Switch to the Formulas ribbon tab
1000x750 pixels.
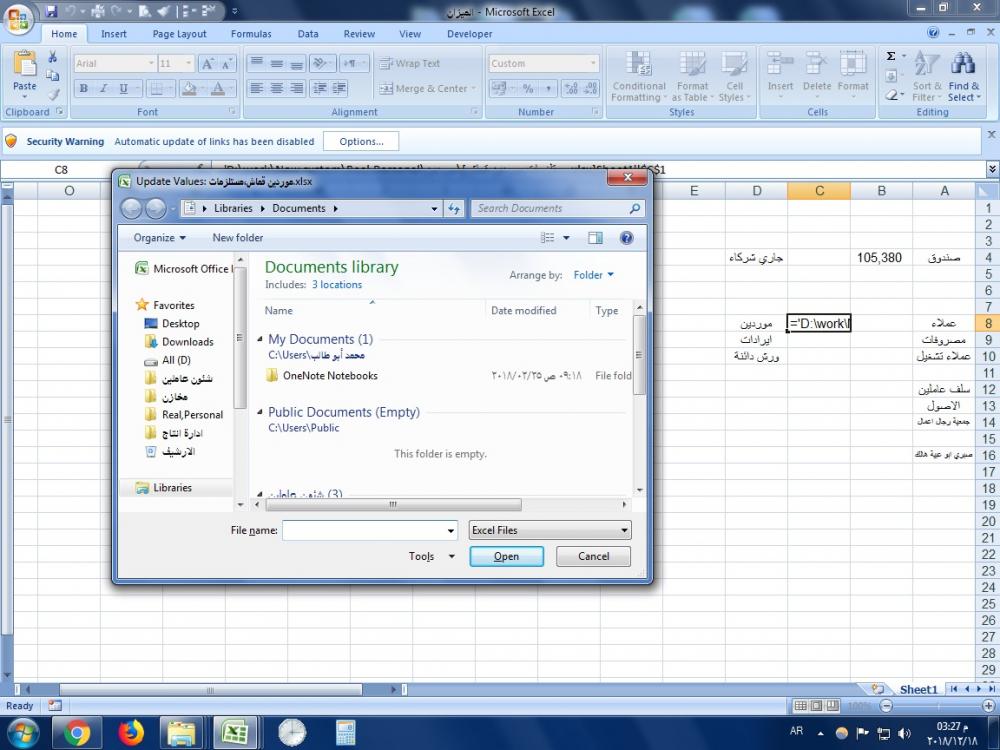[251, 34]
